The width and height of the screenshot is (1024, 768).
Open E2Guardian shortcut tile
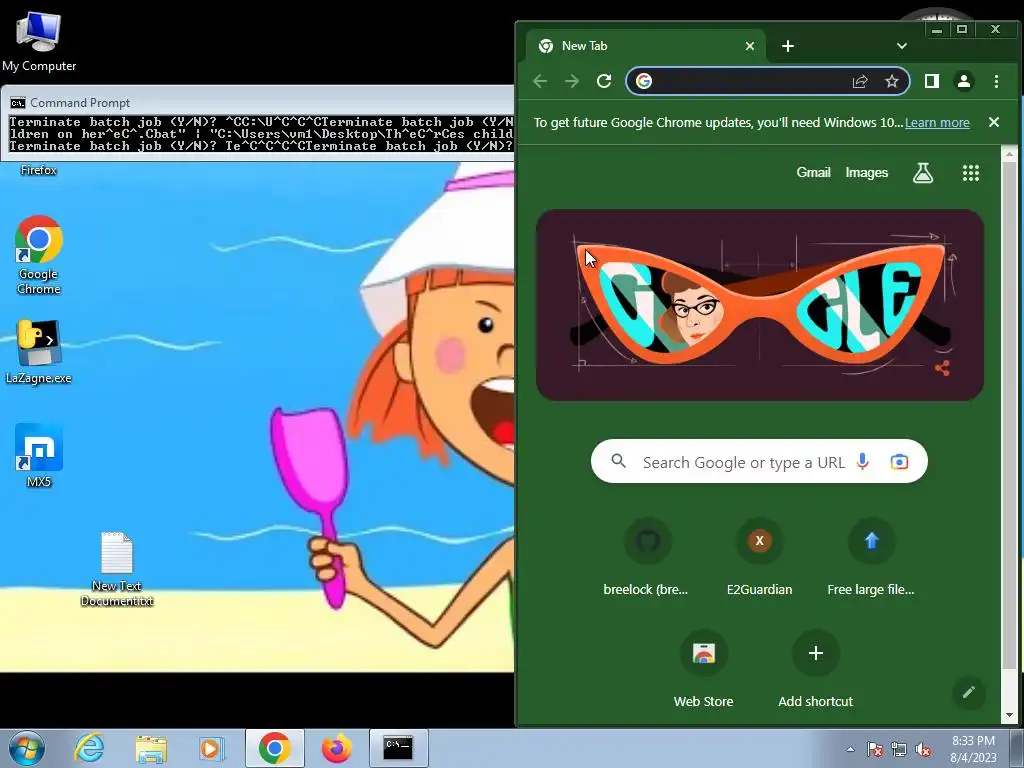pyautogui.click(x=759, y=557)
